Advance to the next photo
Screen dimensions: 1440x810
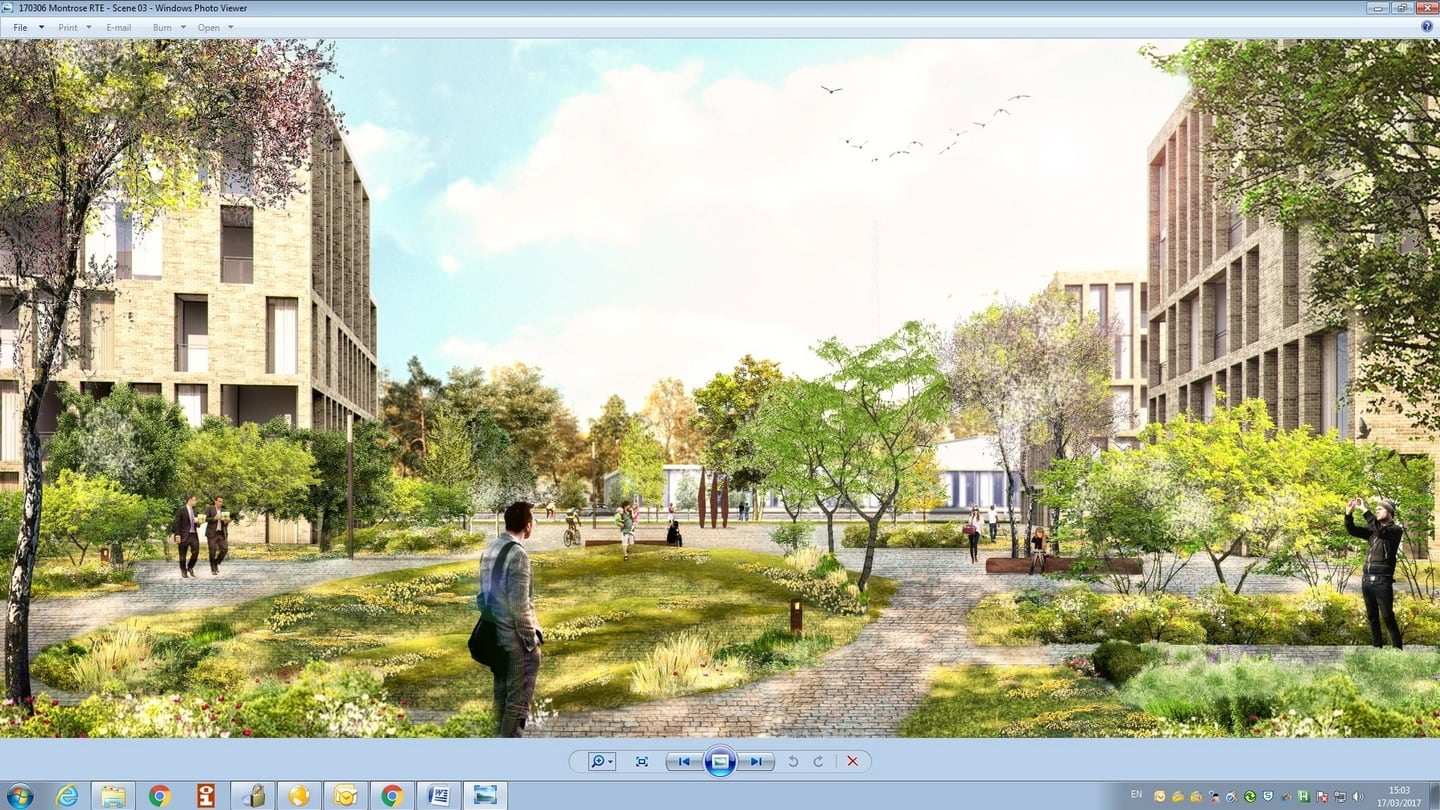(x=757, y=761)
